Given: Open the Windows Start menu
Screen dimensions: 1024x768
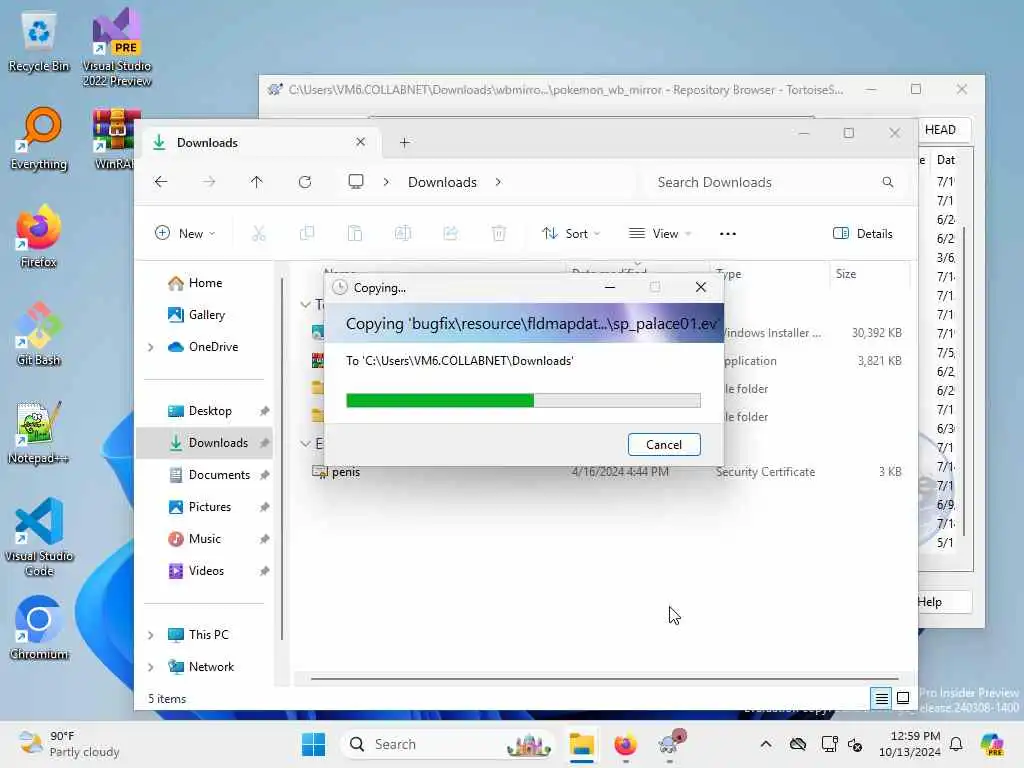Looking at the screenshot, I should tap(313, 744).
